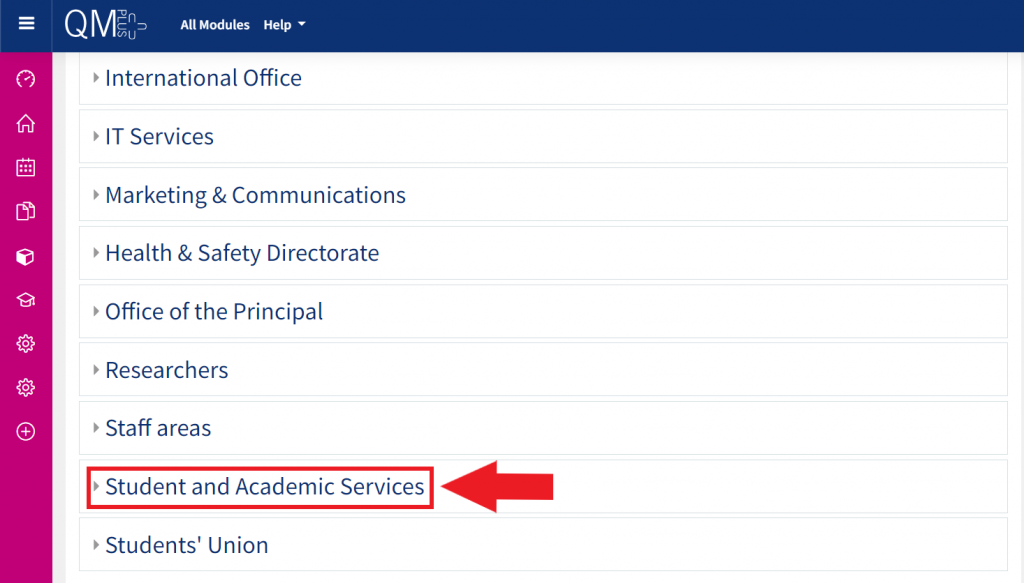Screen dimensions: 1024x583
Task: Open the calendar icon in sidebar
Action: pyautogui.click(x=26, y=167)
